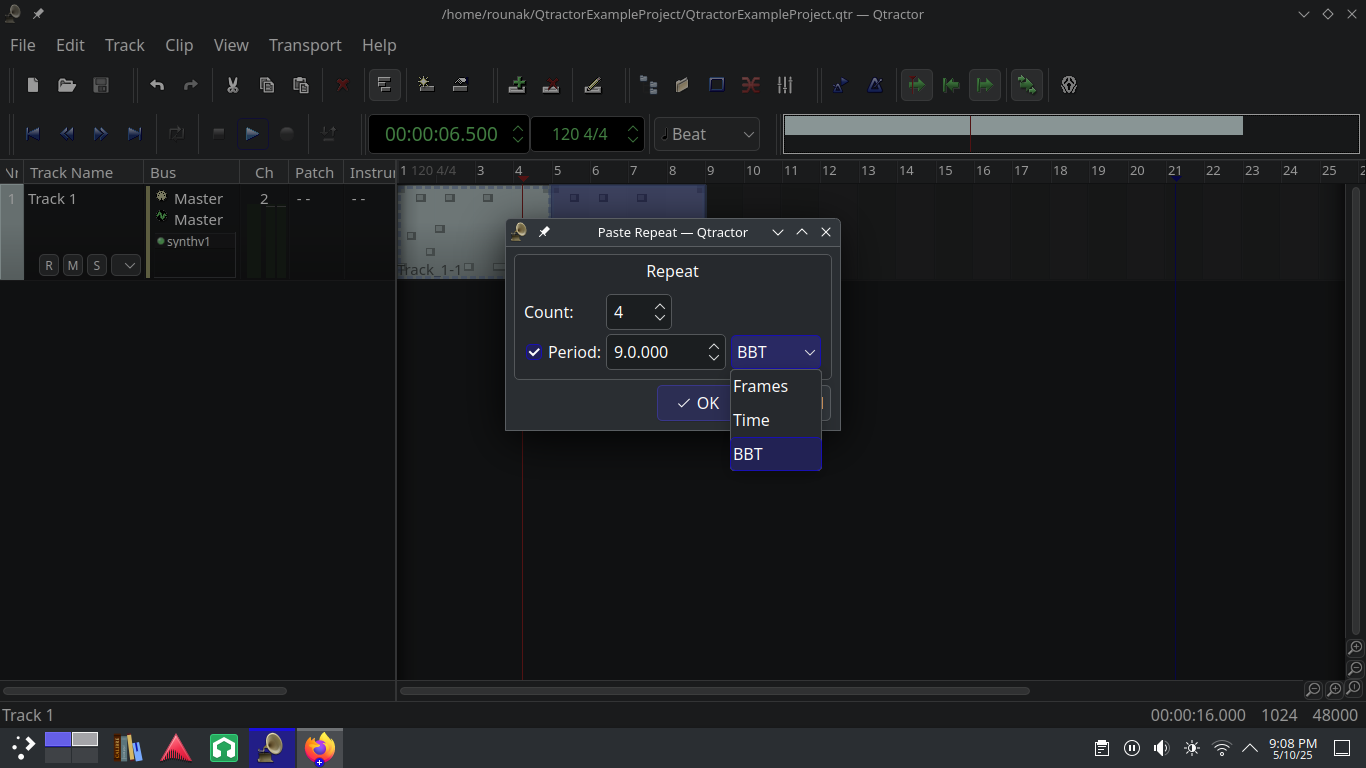Click the highlighted clip select mode icon
The width and height of the screenshot is (1366, 768).
384,85
